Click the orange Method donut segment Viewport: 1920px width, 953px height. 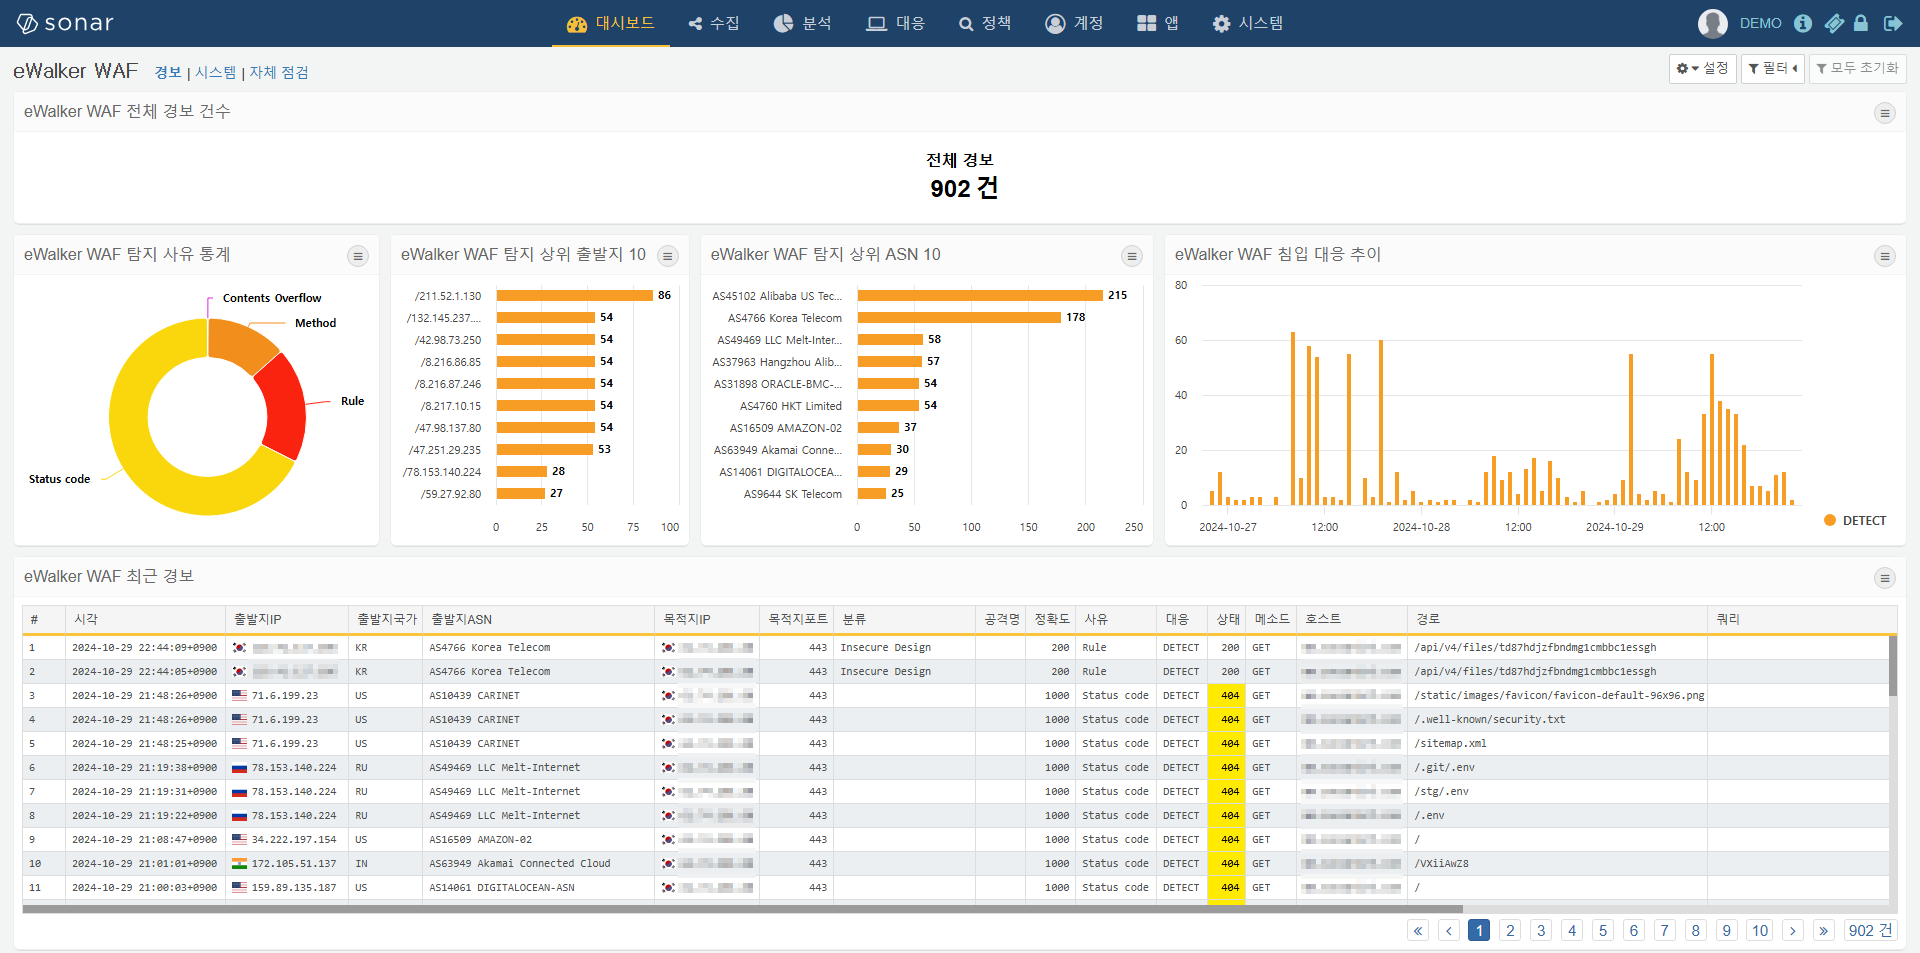click(x=240, y=343)
